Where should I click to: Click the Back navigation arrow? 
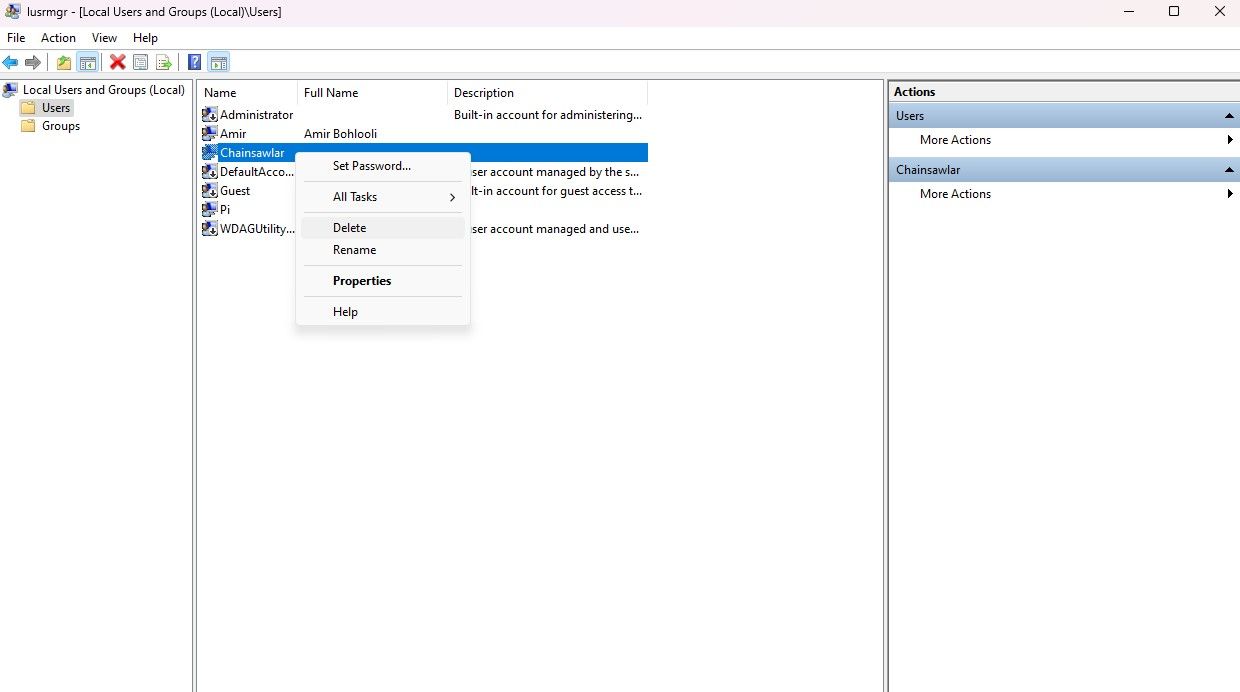10,62
